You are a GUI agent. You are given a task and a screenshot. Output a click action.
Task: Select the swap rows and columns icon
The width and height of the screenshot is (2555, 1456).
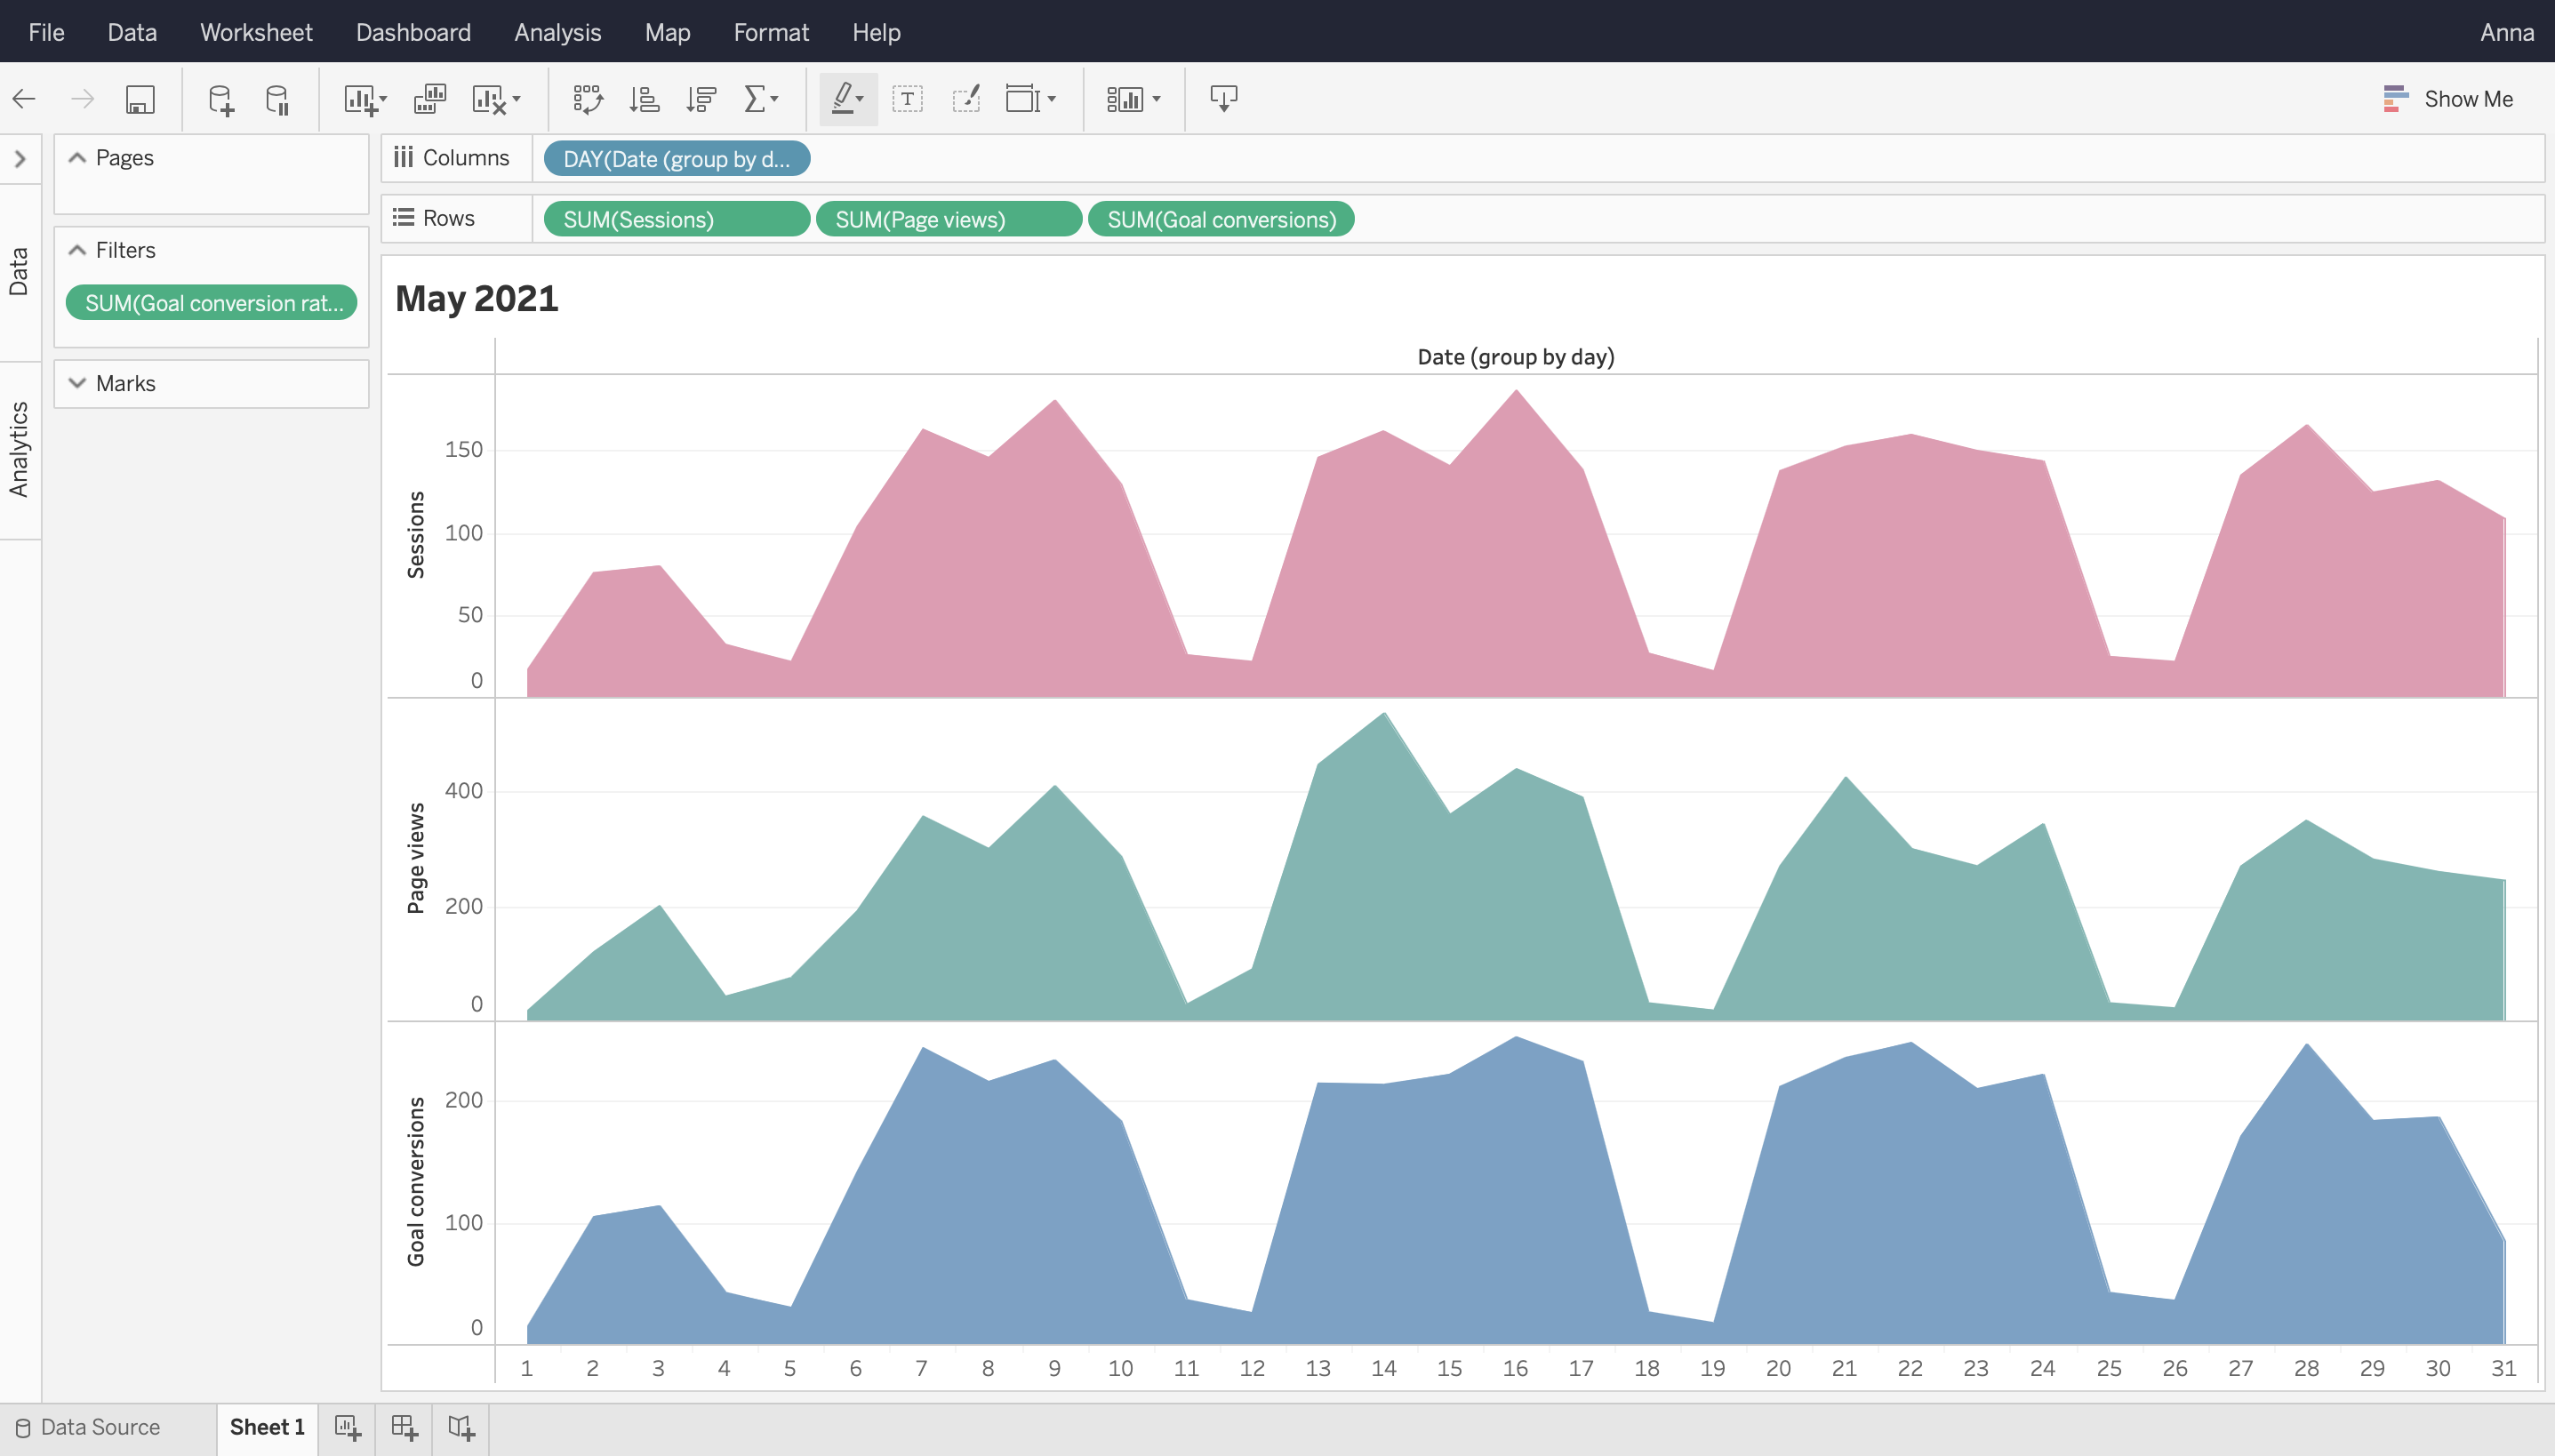586,99
